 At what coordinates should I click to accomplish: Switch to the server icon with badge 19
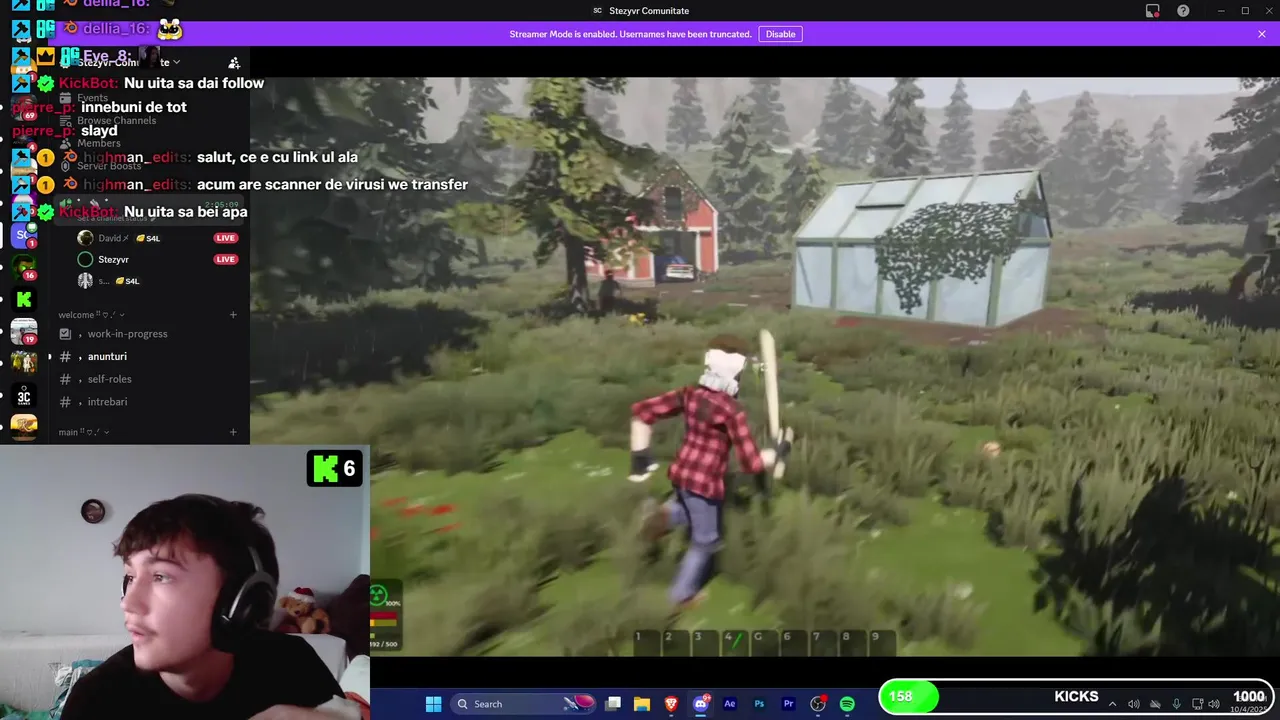click(23, 331)
